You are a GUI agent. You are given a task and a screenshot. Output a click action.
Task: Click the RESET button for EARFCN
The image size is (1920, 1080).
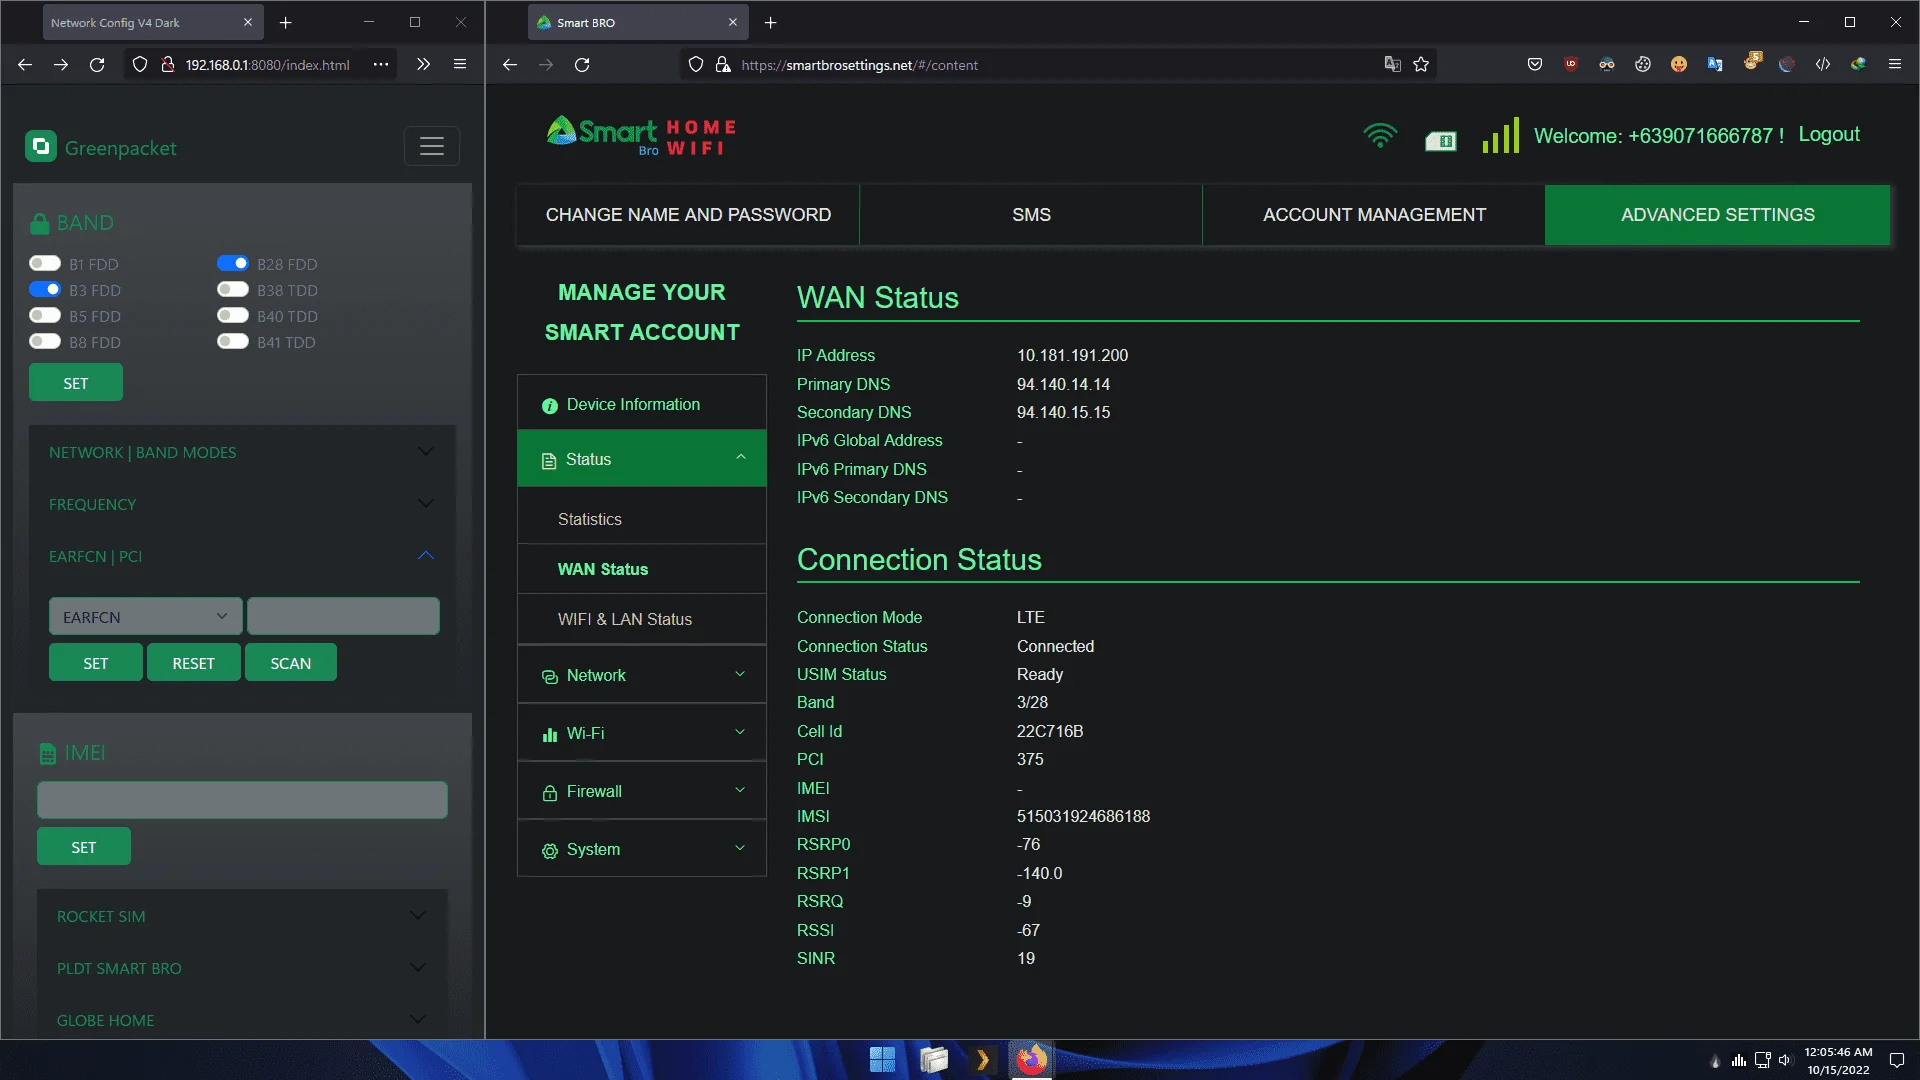coord(194,663)
